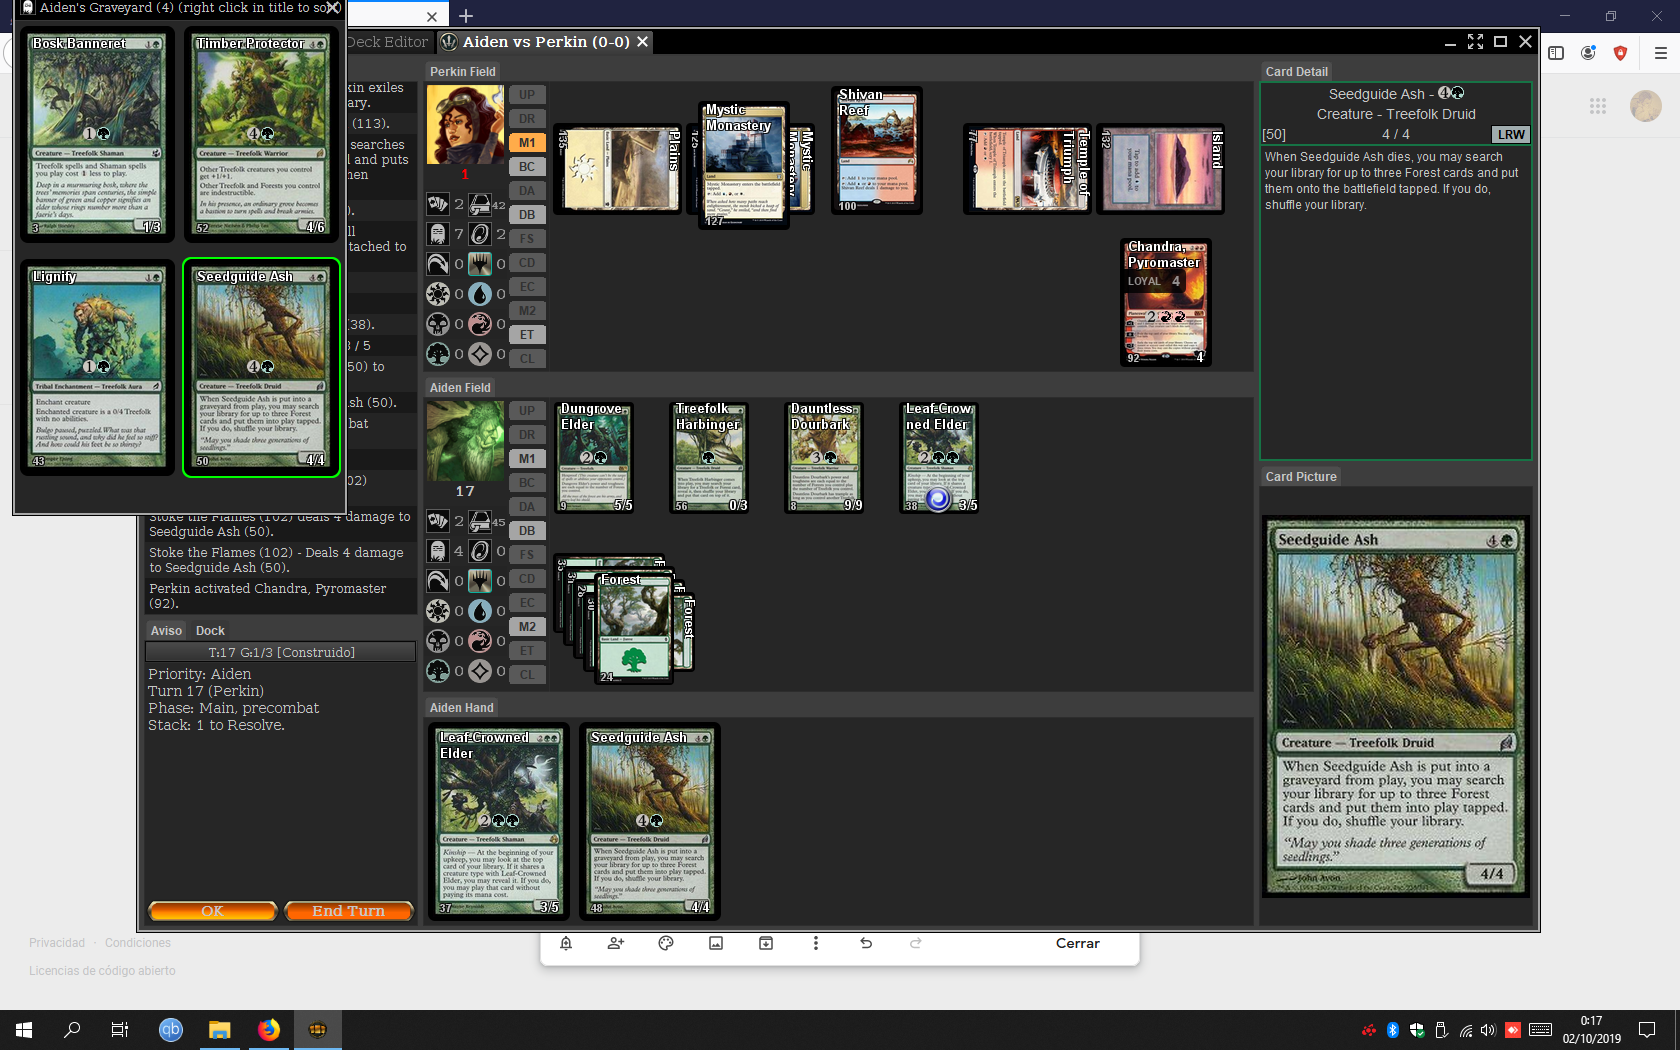Screen dimensions: 1680x1050
Task: Select the Dock tab
Action: pyautogui.click(x=210, y=631)
